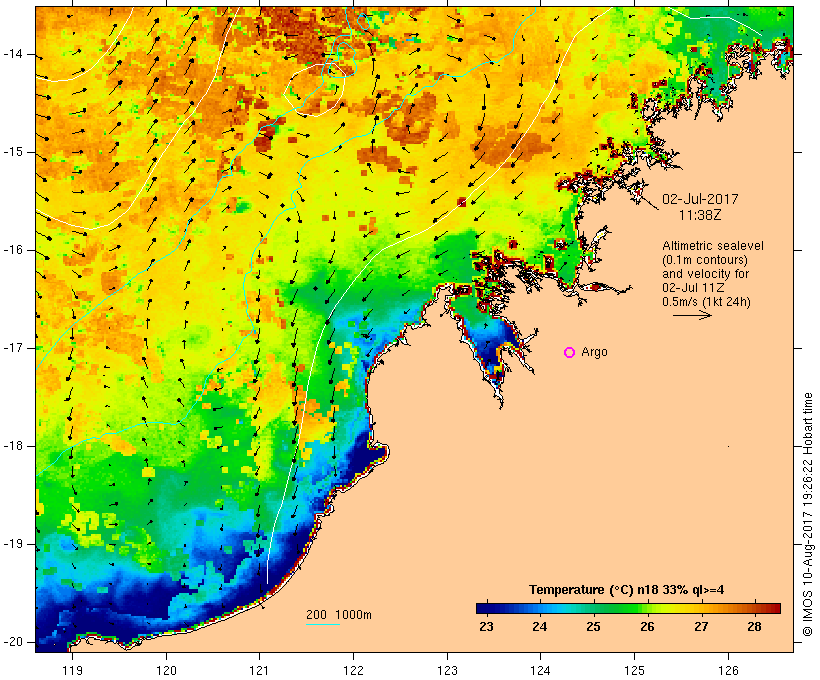Click the colorbar tick label '28'
The width and height of the screenshot is (820, 680).
coord(754,627)
